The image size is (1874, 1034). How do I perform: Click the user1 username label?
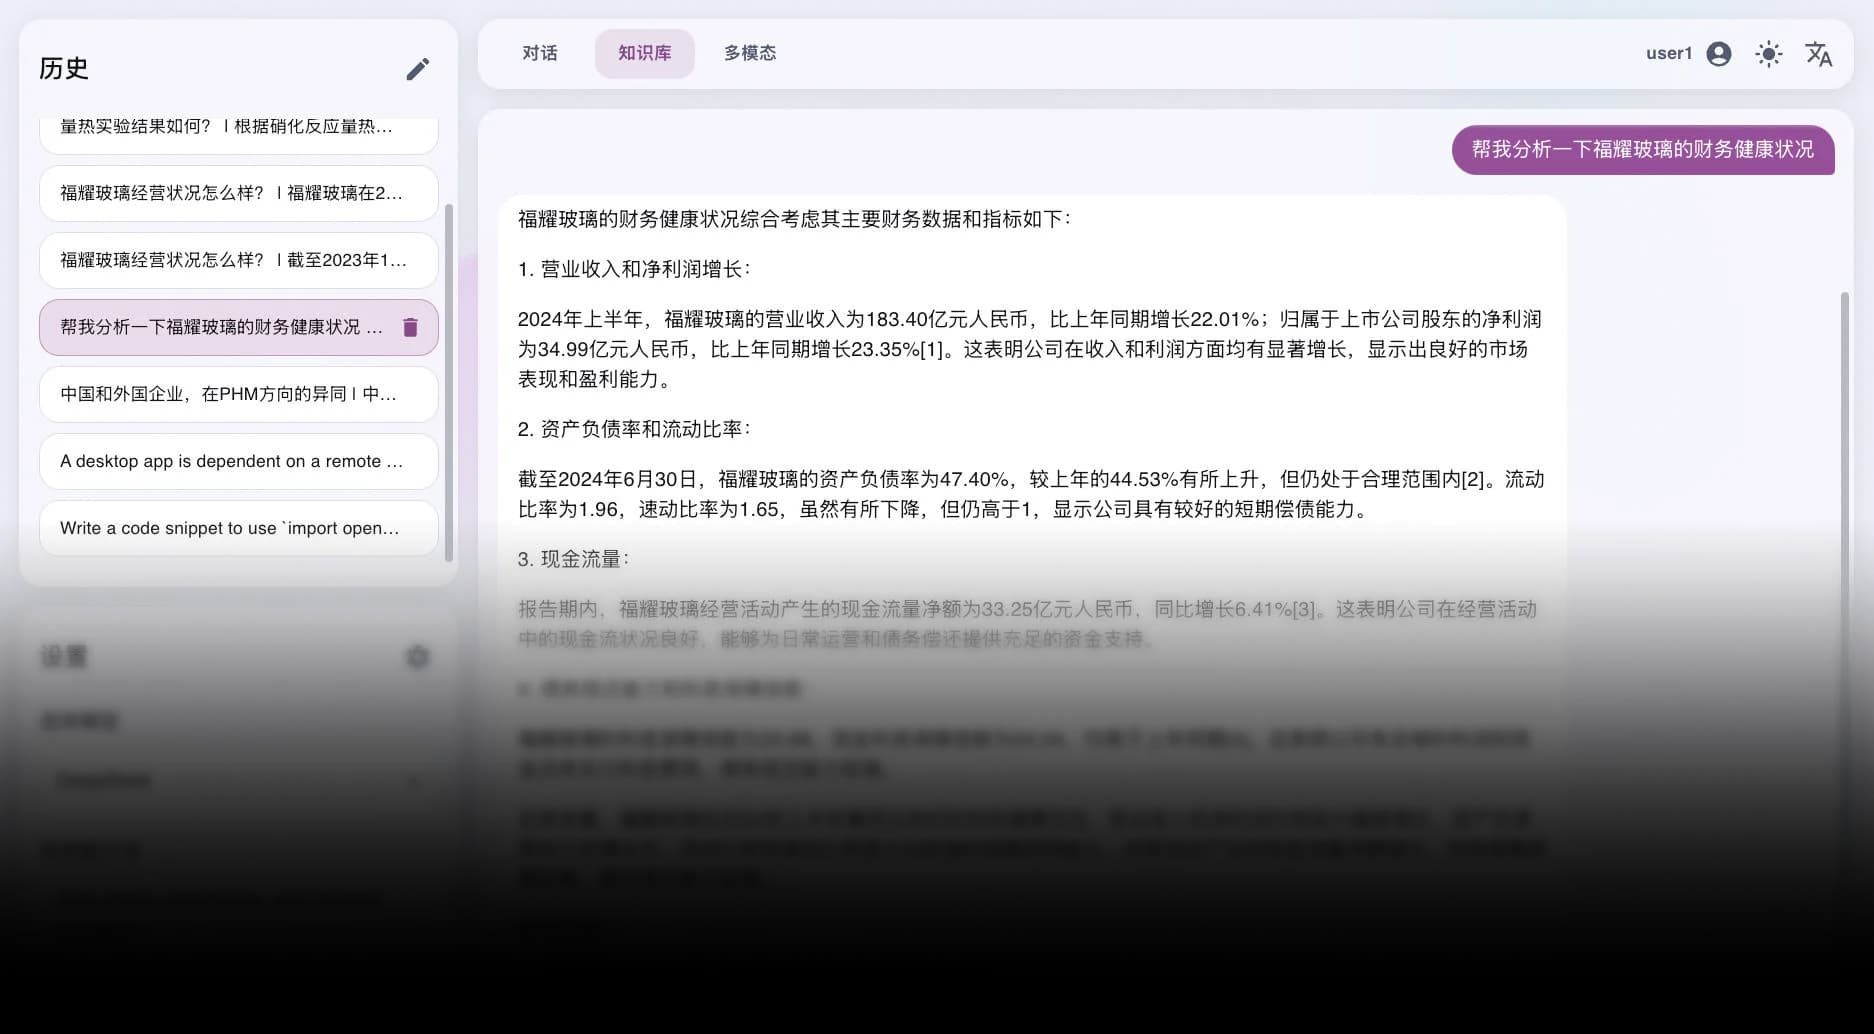tap(1669, 54)
